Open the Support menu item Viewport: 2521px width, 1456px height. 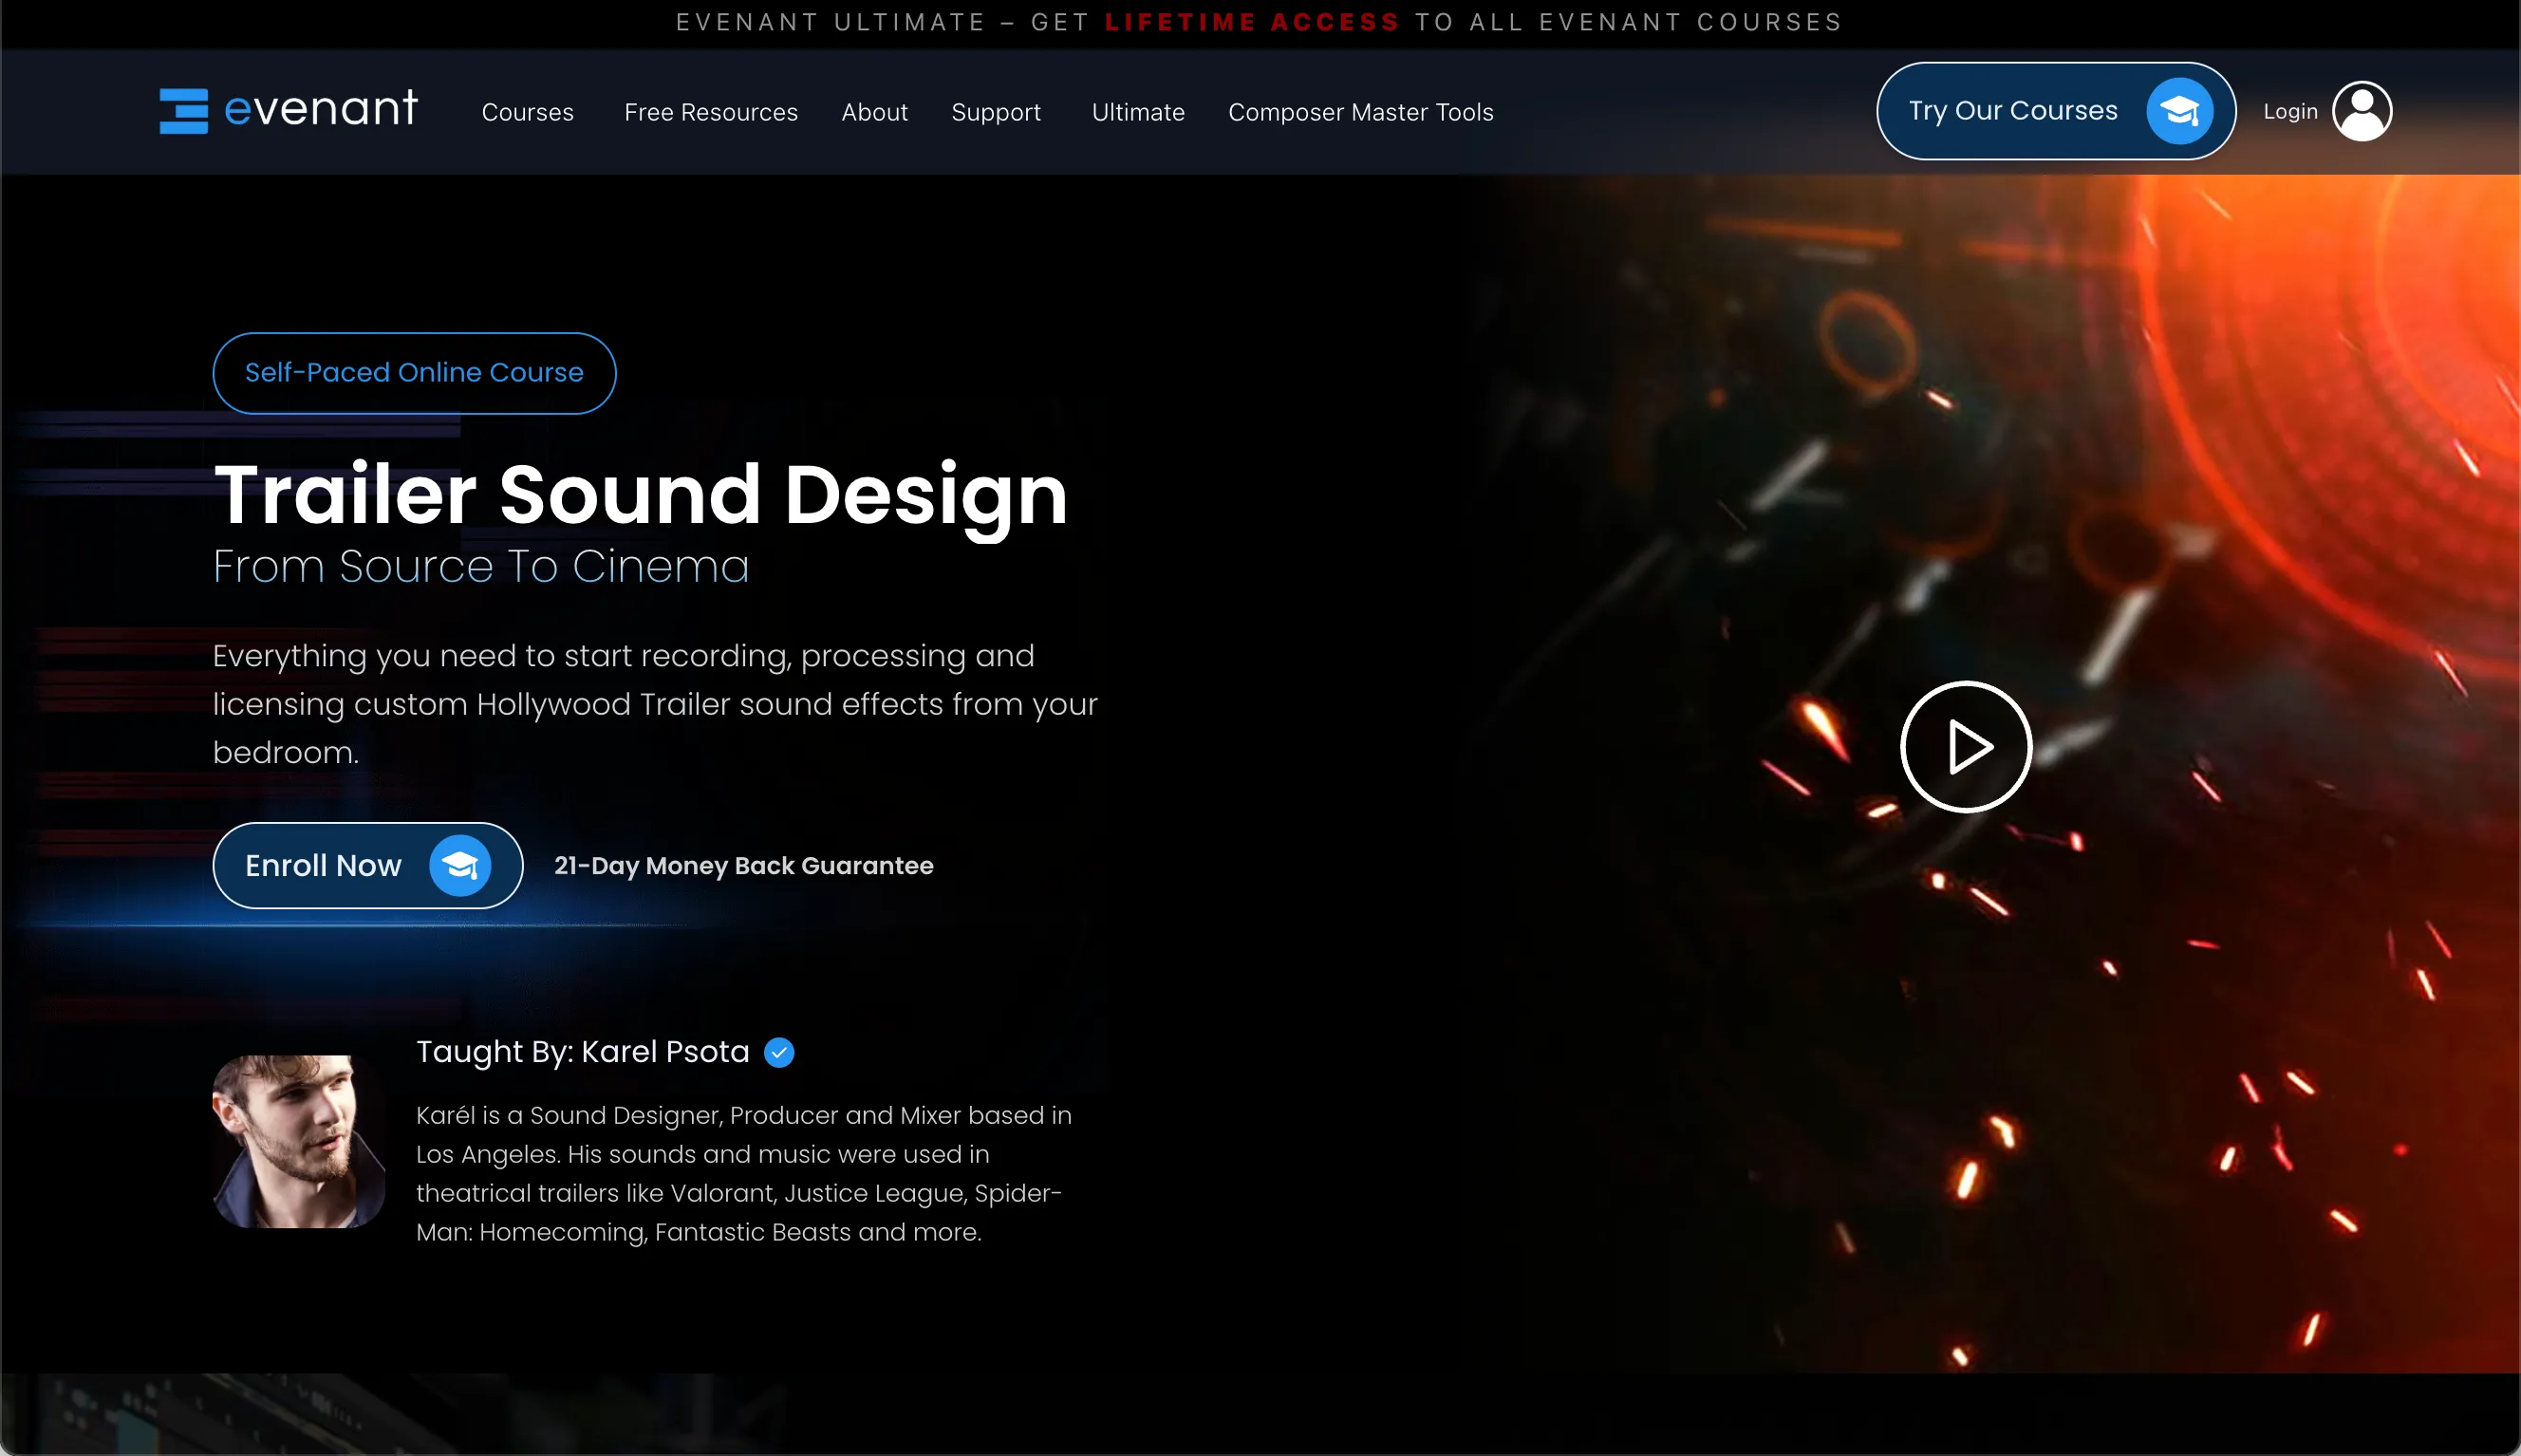(x=995, y=112)
